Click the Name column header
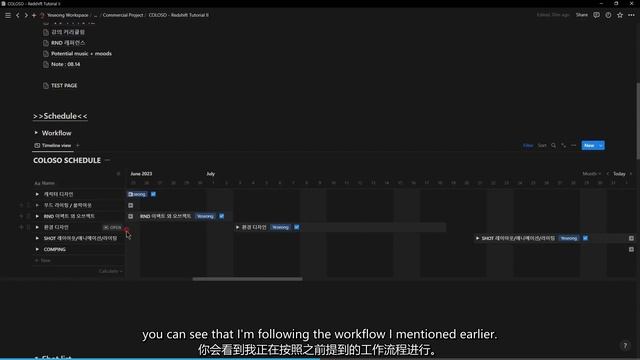The width and height of the screenshot is (640, 360). 44,183
